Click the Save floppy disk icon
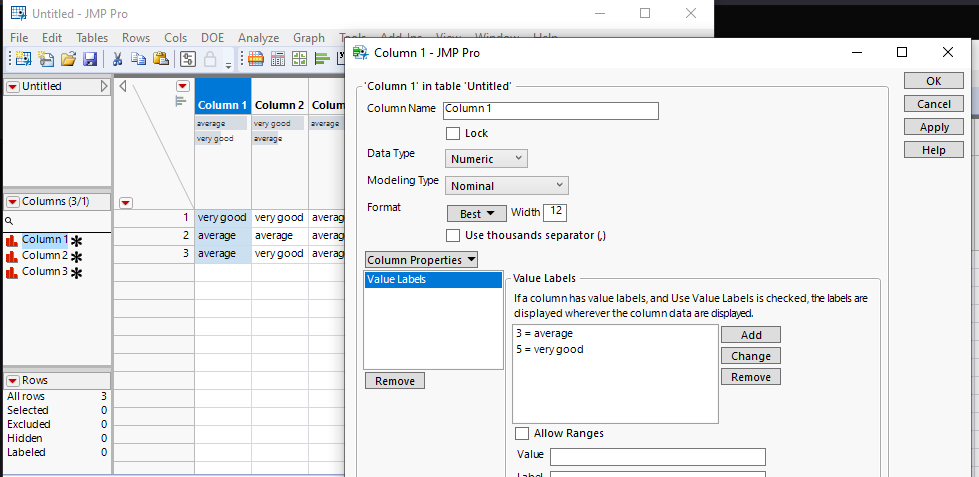Screen dimensions: 979x477 point(89,60)
